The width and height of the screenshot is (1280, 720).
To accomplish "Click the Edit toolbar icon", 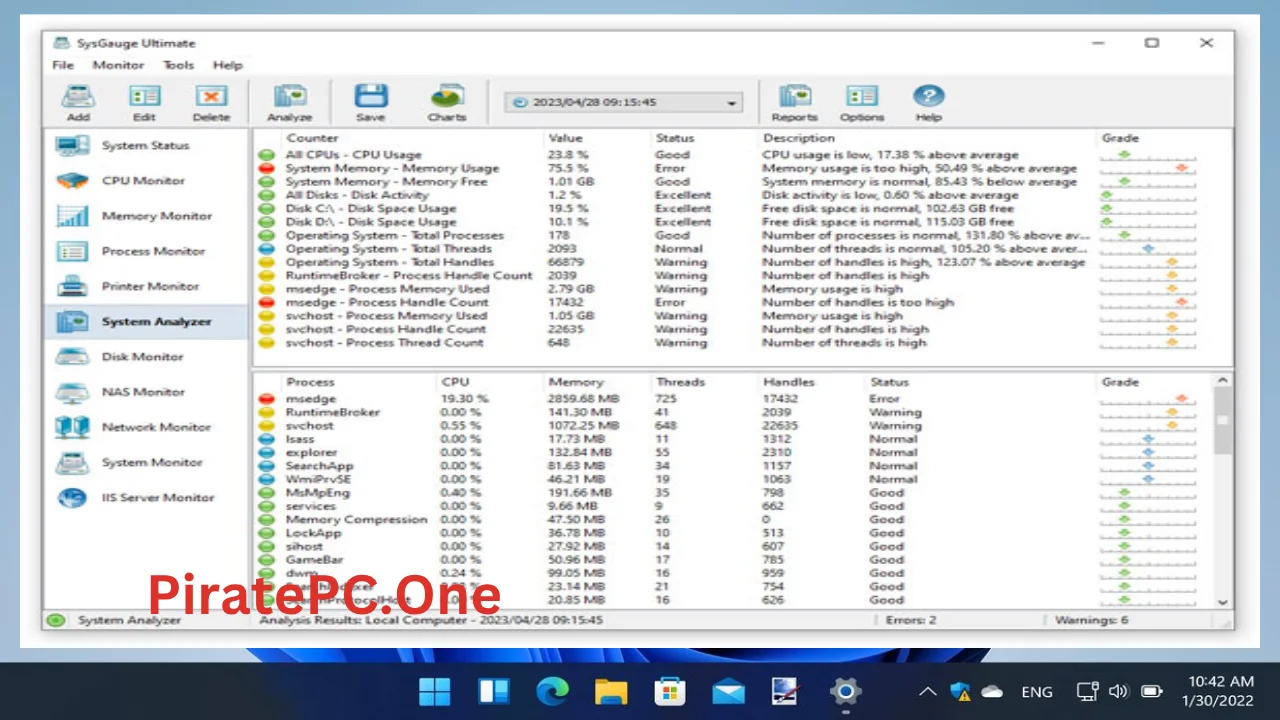I will click(145, 102).
